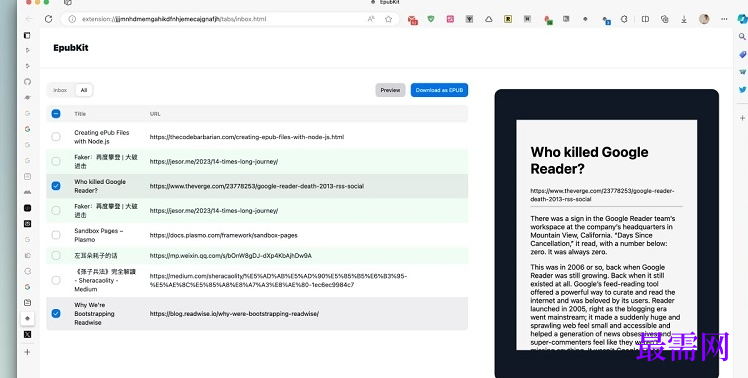Check the Sandbox Pages – Plasmo checkbox

click(x=56, y=235)
